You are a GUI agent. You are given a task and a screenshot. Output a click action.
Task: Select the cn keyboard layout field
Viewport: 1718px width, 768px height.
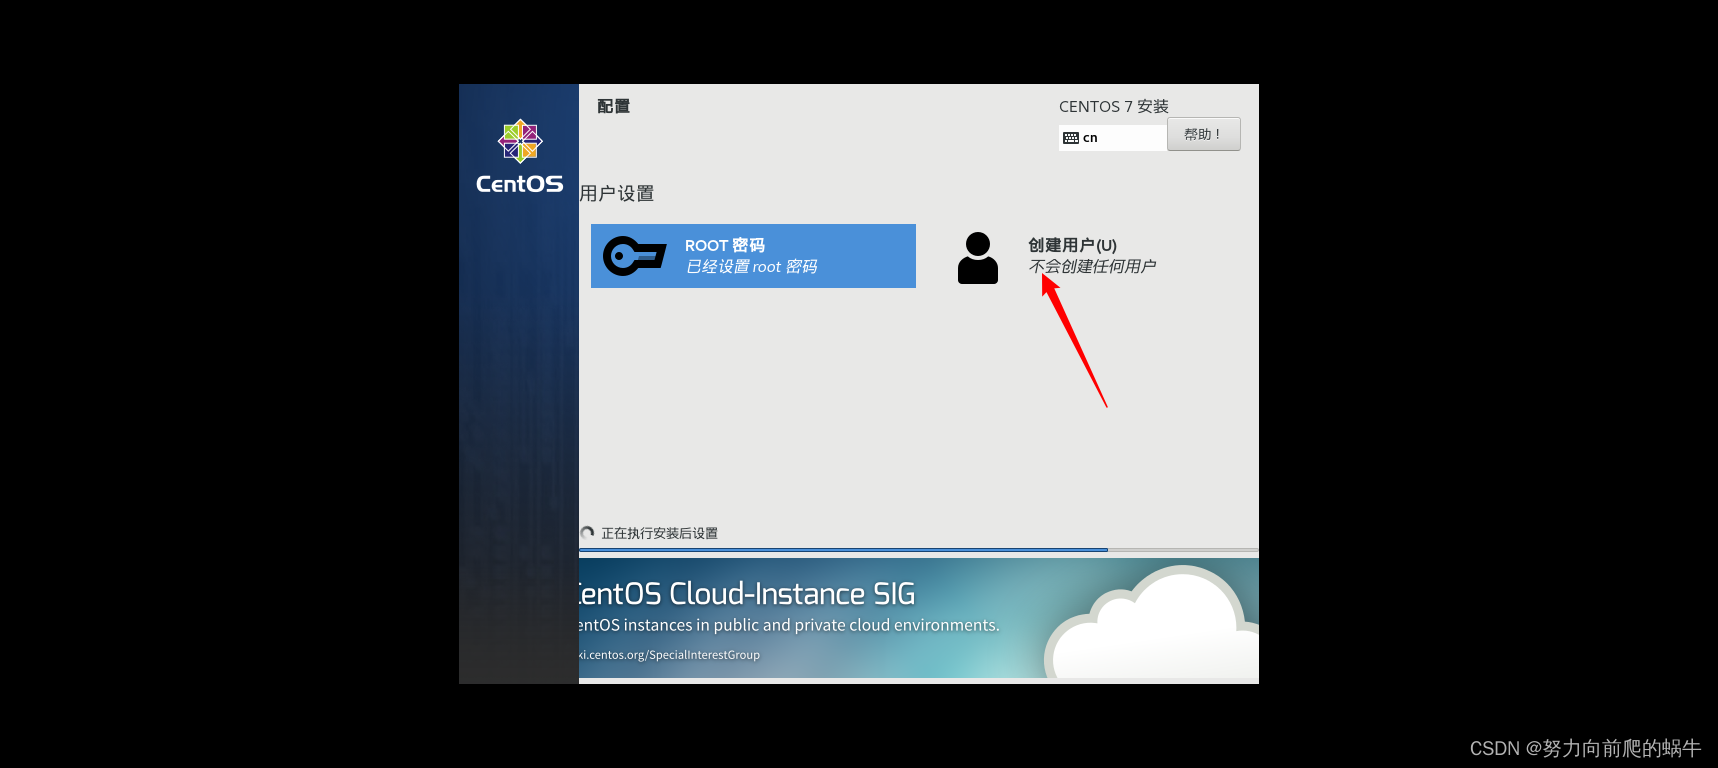(1112, 138)
